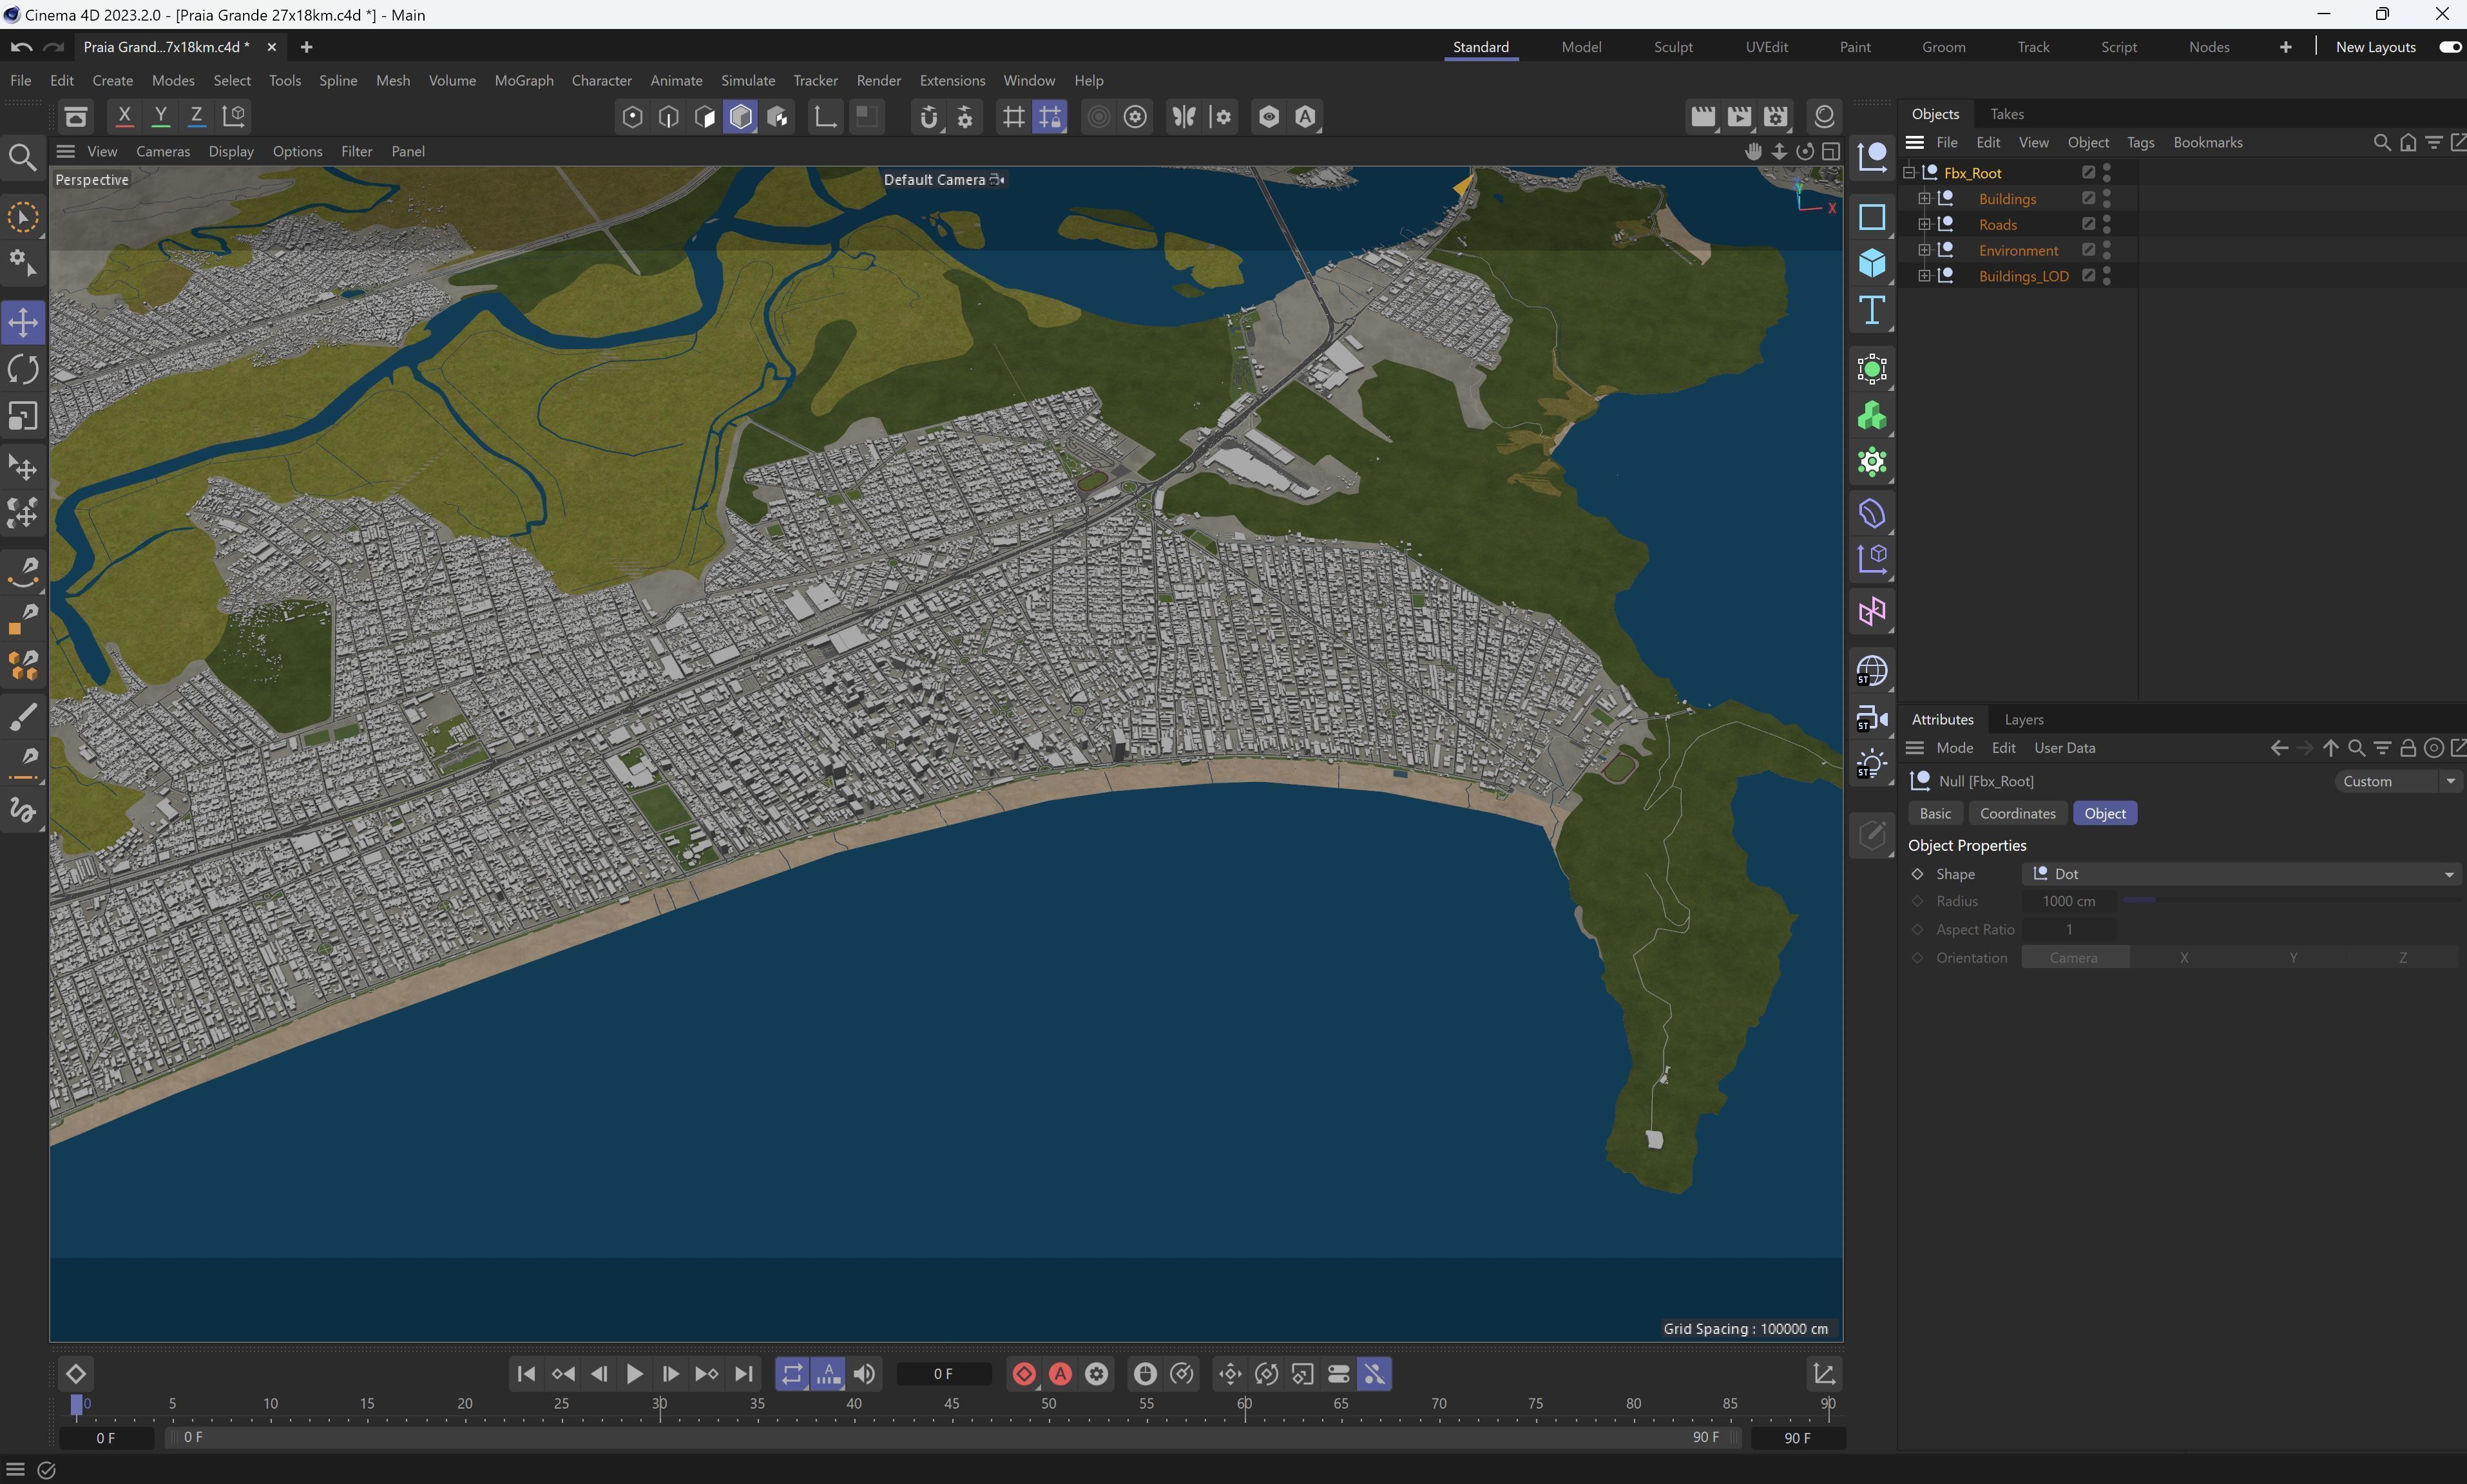Click the Redo arrow icon
2467x1484 pixels.
(54, 47)
